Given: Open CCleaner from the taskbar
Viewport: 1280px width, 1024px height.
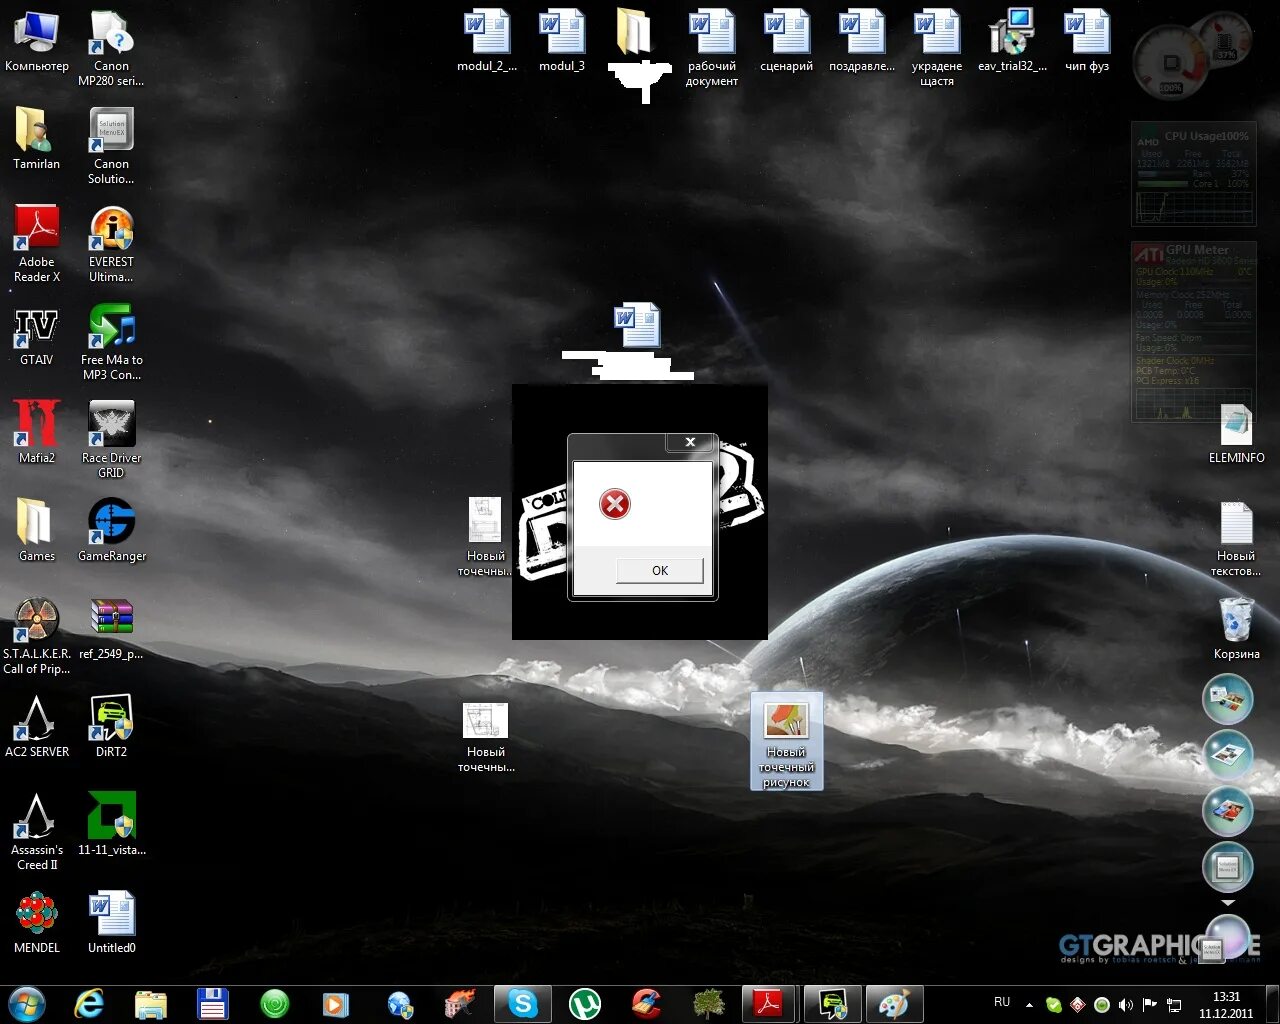Looking at the screenshot, I should pos(646,1004).
